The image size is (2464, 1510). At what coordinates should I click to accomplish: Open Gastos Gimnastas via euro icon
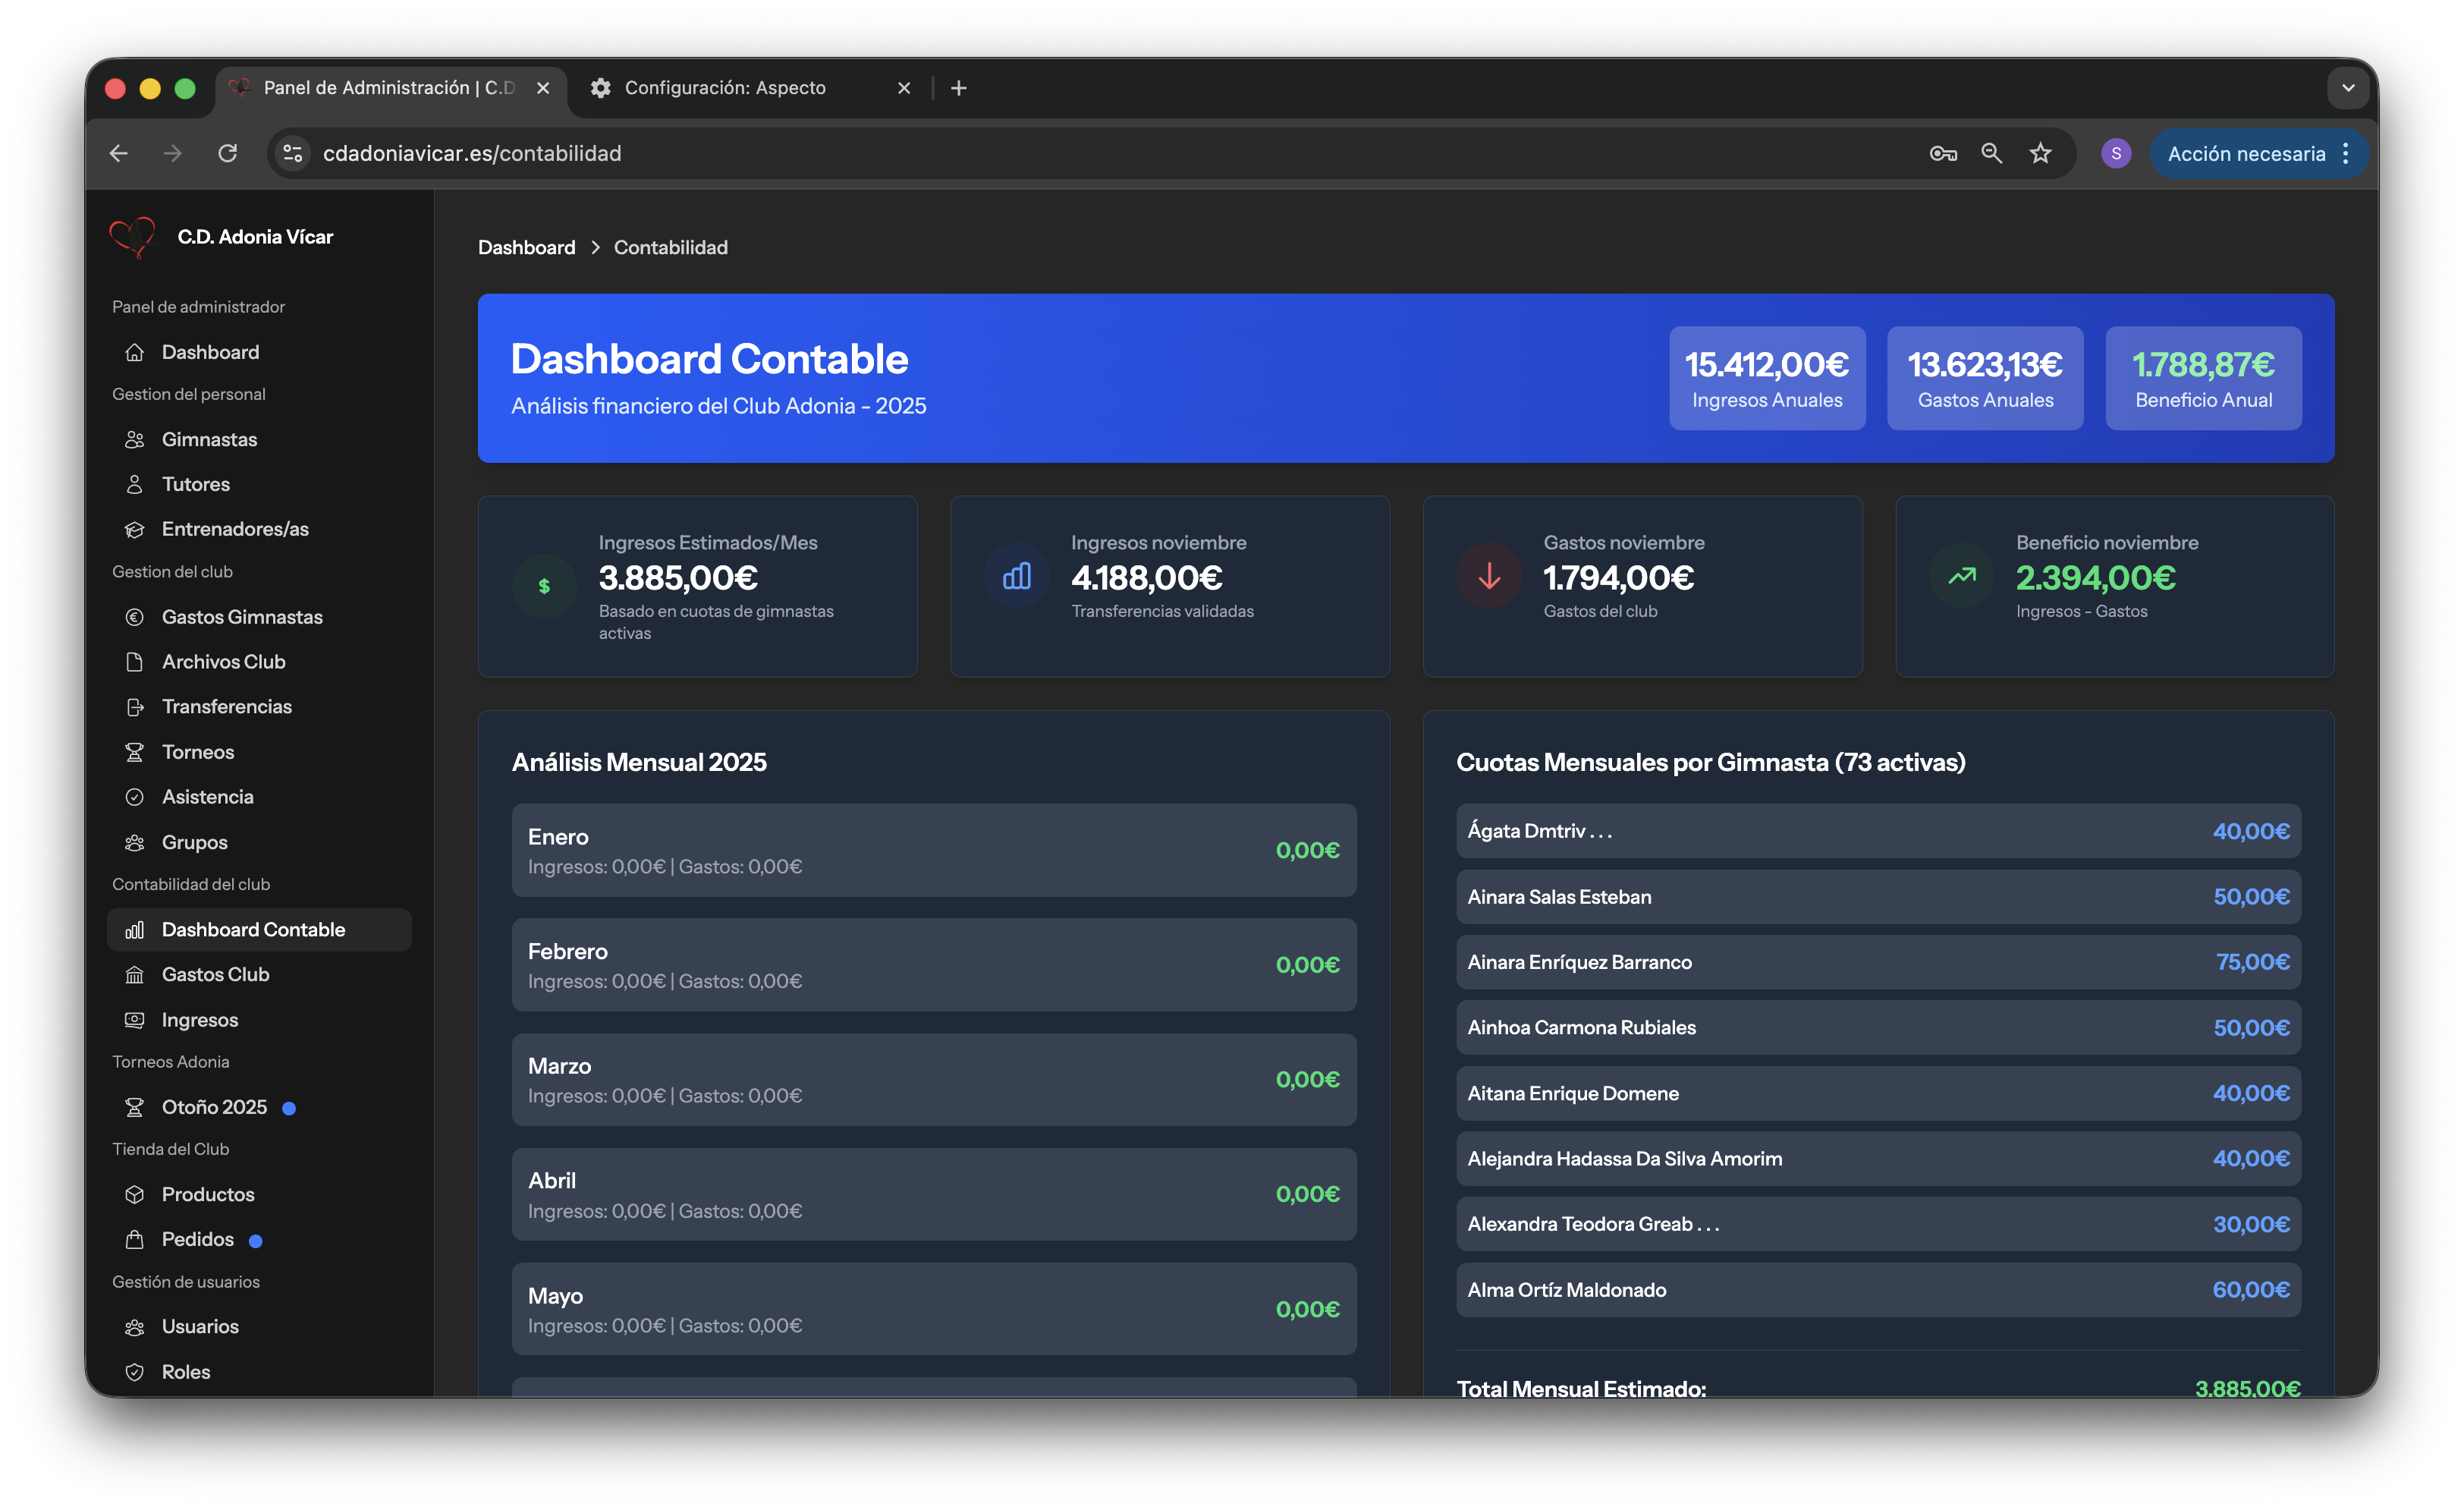[135, 617]
